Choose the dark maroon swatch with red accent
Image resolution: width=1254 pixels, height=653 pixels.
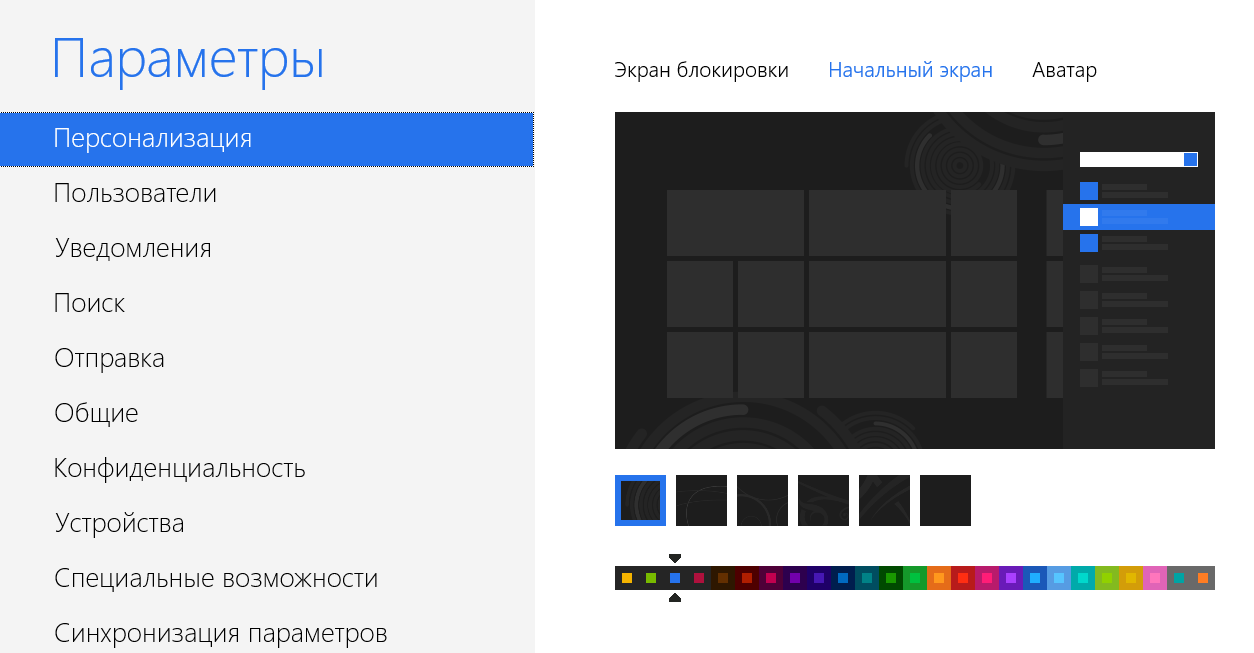747,578
